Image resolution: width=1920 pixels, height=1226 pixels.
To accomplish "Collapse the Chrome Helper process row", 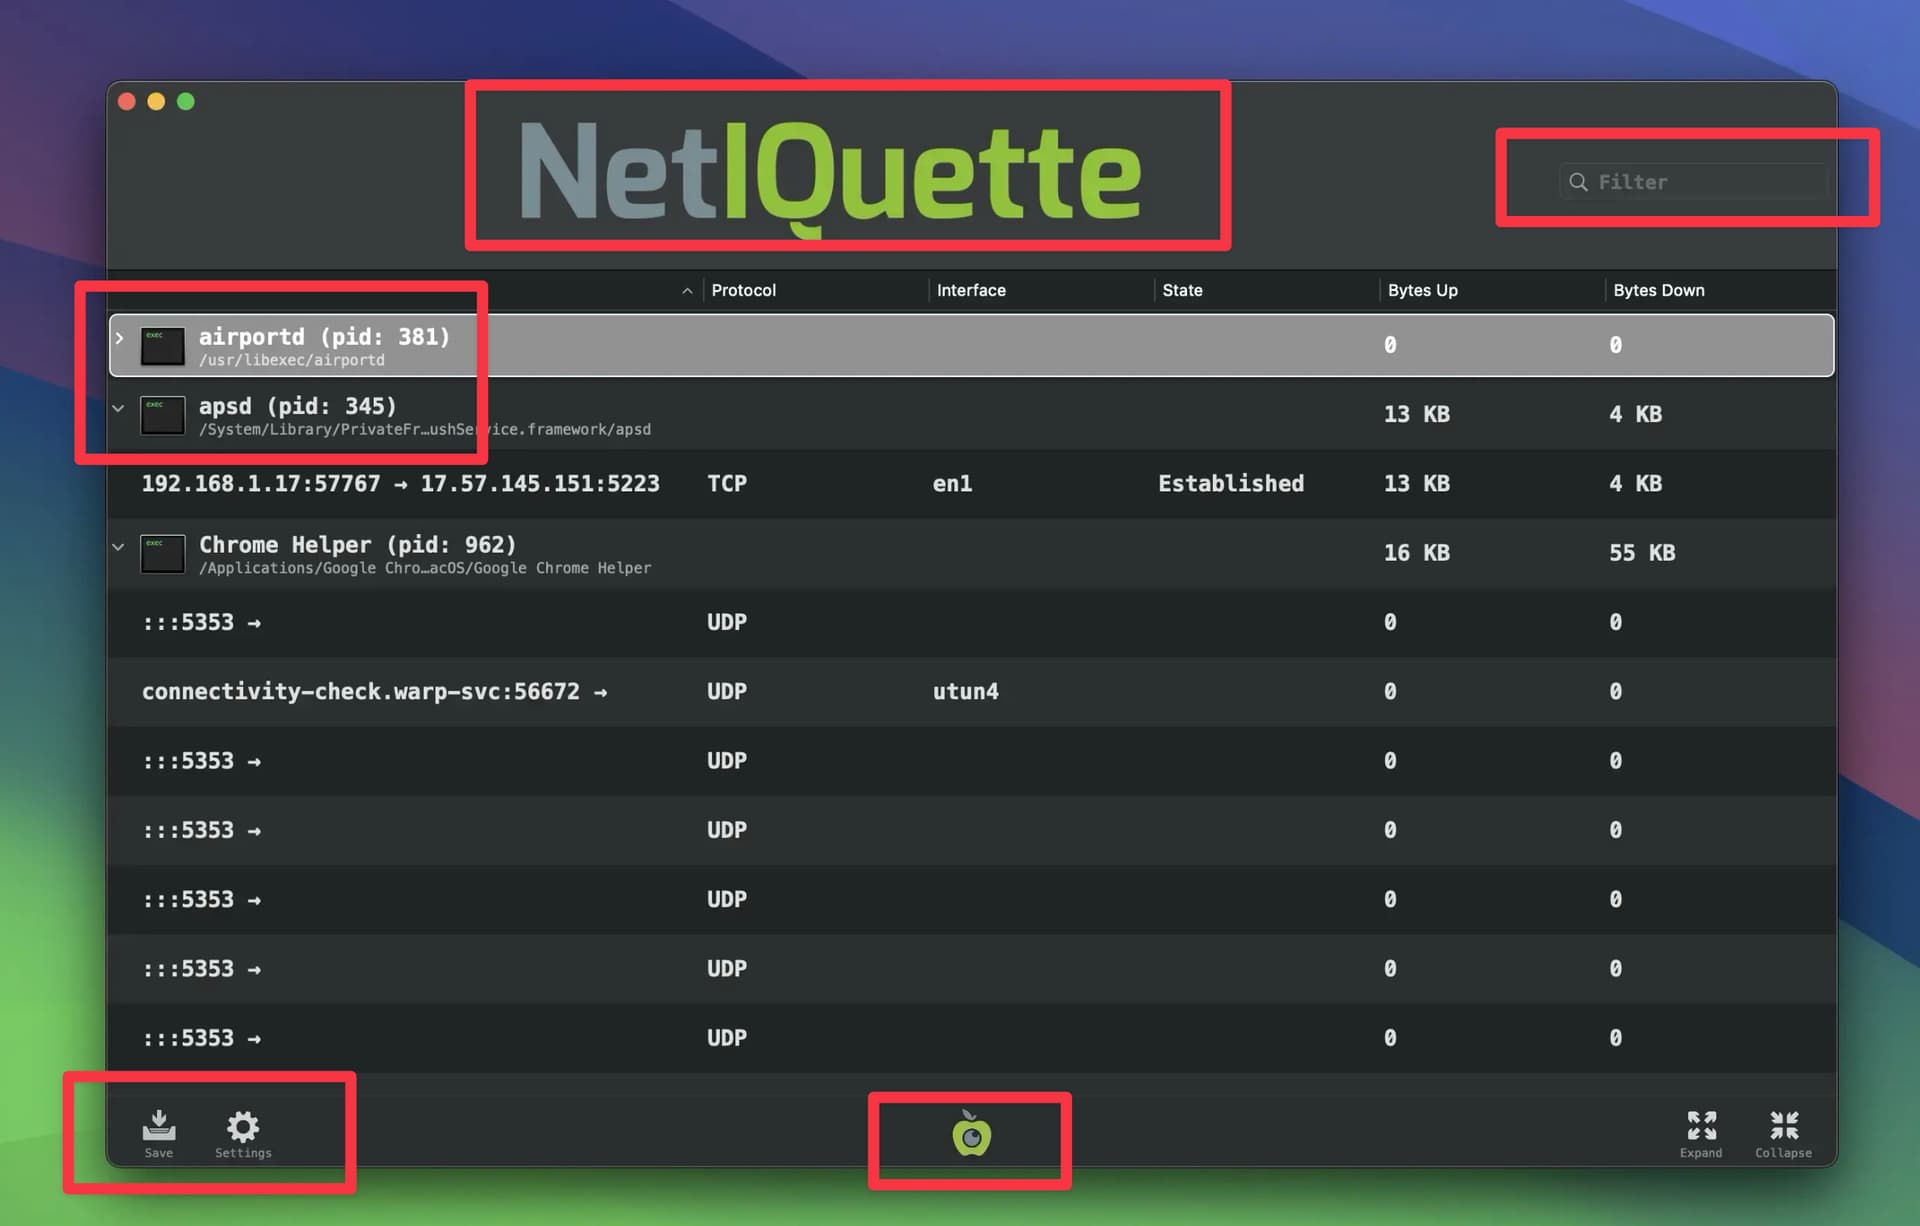I will [118, 547].
